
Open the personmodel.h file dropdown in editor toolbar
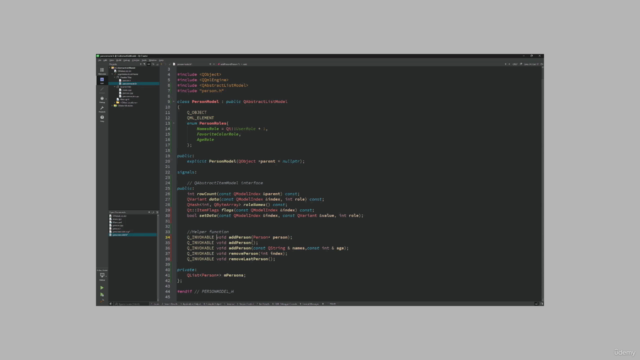click(x=194, y=64)
